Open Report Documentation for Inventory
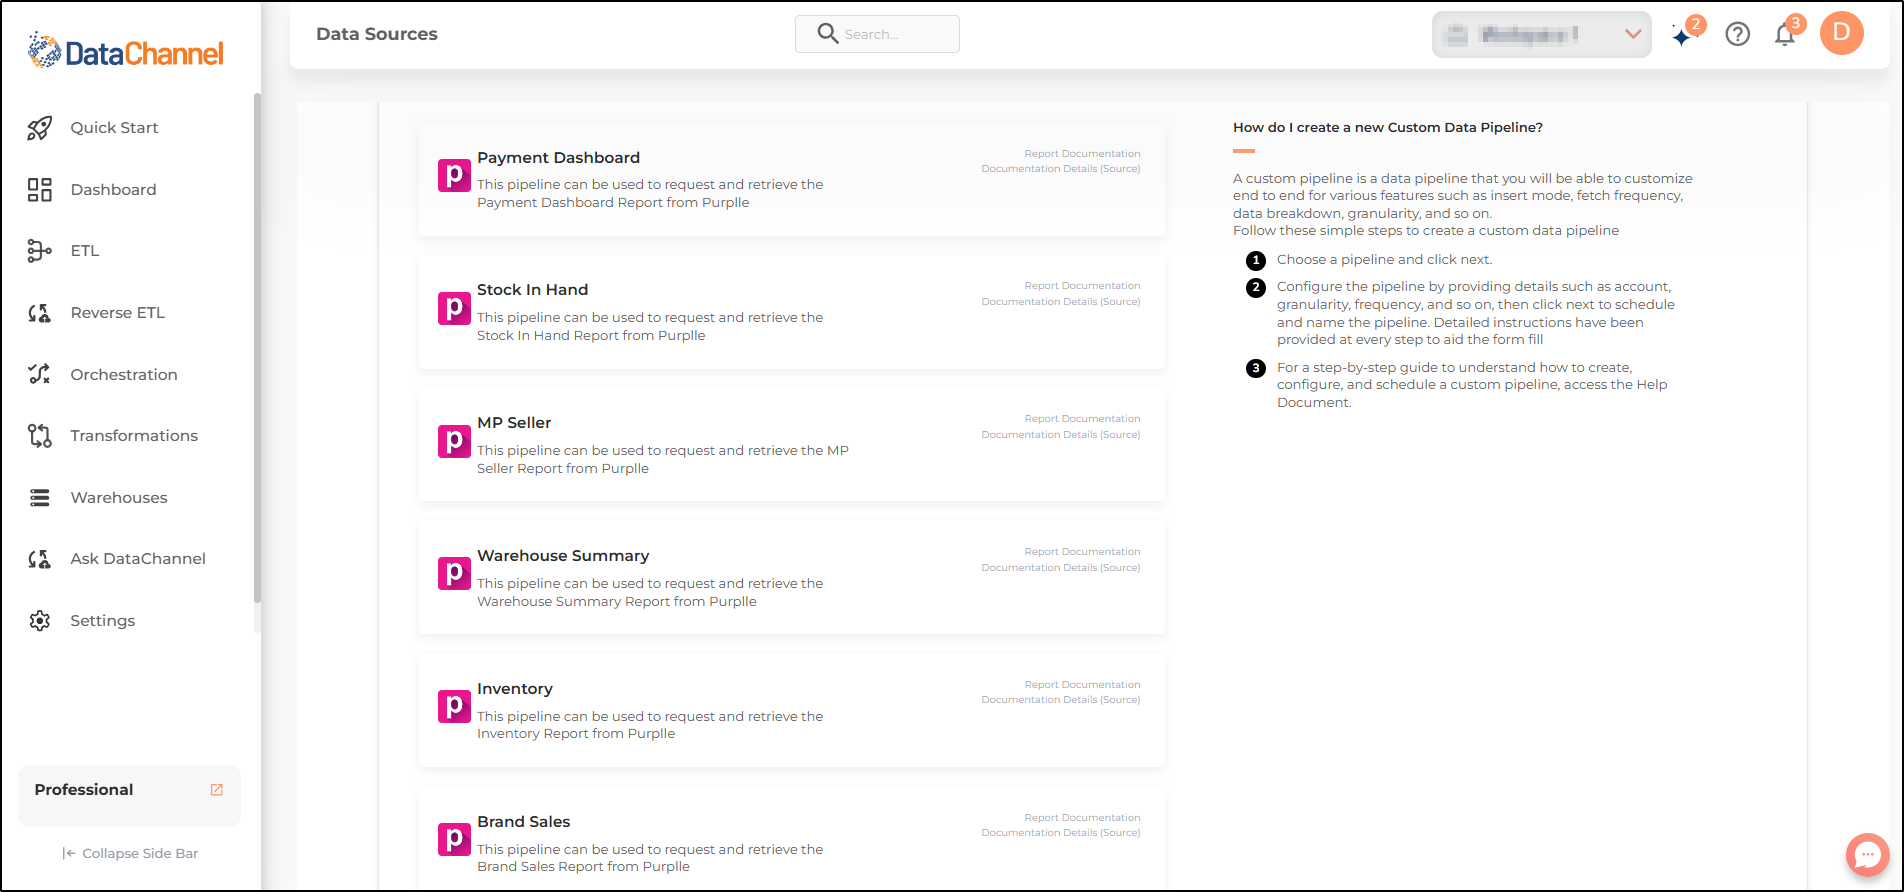Screen dimensions: 1904x892 (1082, 685)
